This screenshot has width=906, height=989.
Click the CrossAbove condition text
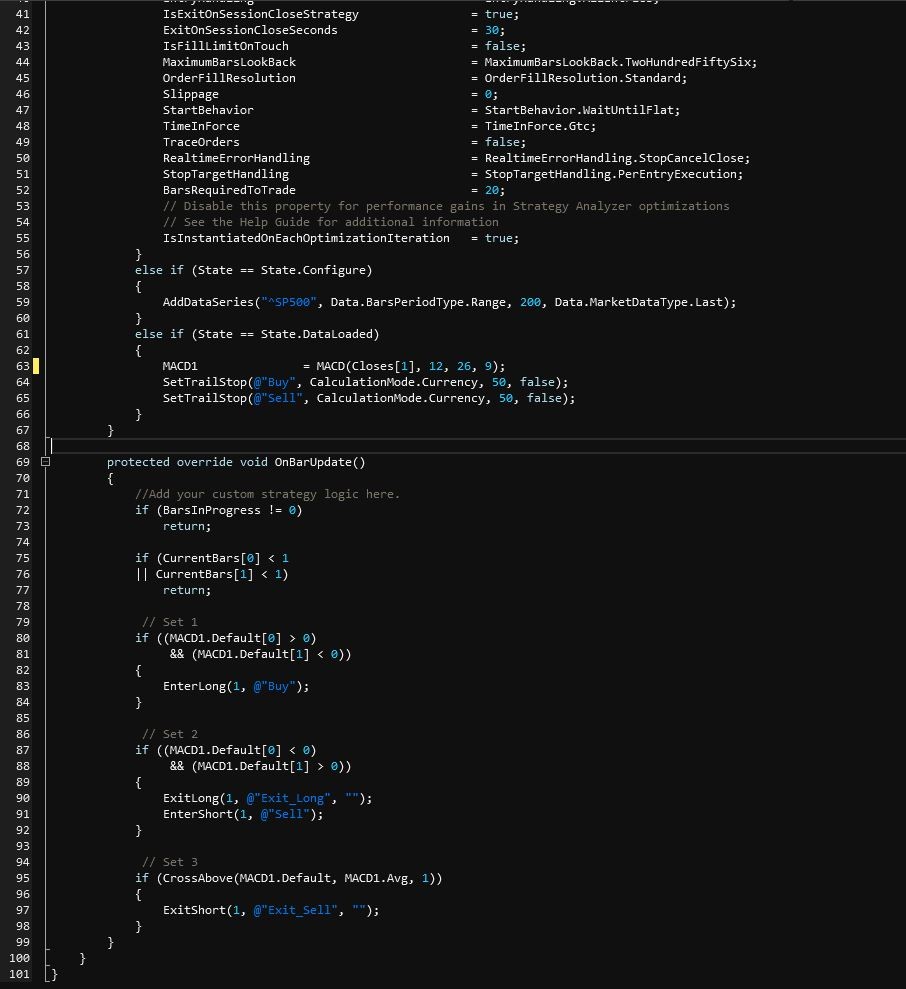tap(288, 878)
